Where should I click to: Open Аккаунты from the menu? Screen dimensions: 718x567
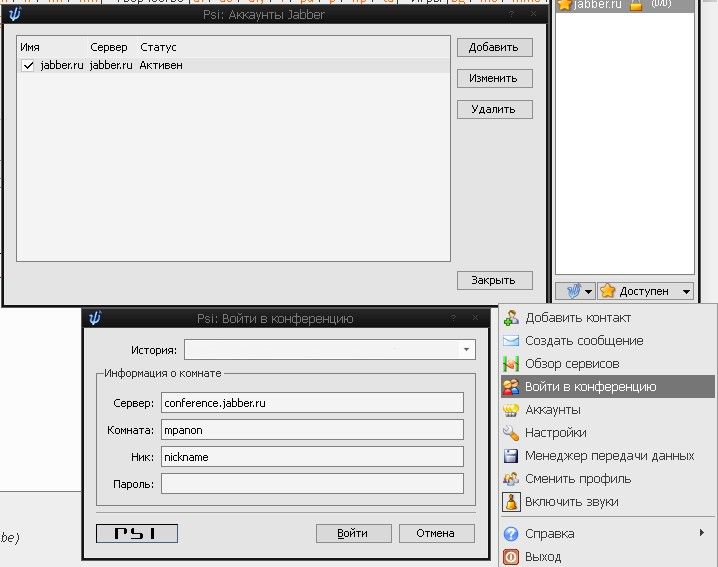608,409
